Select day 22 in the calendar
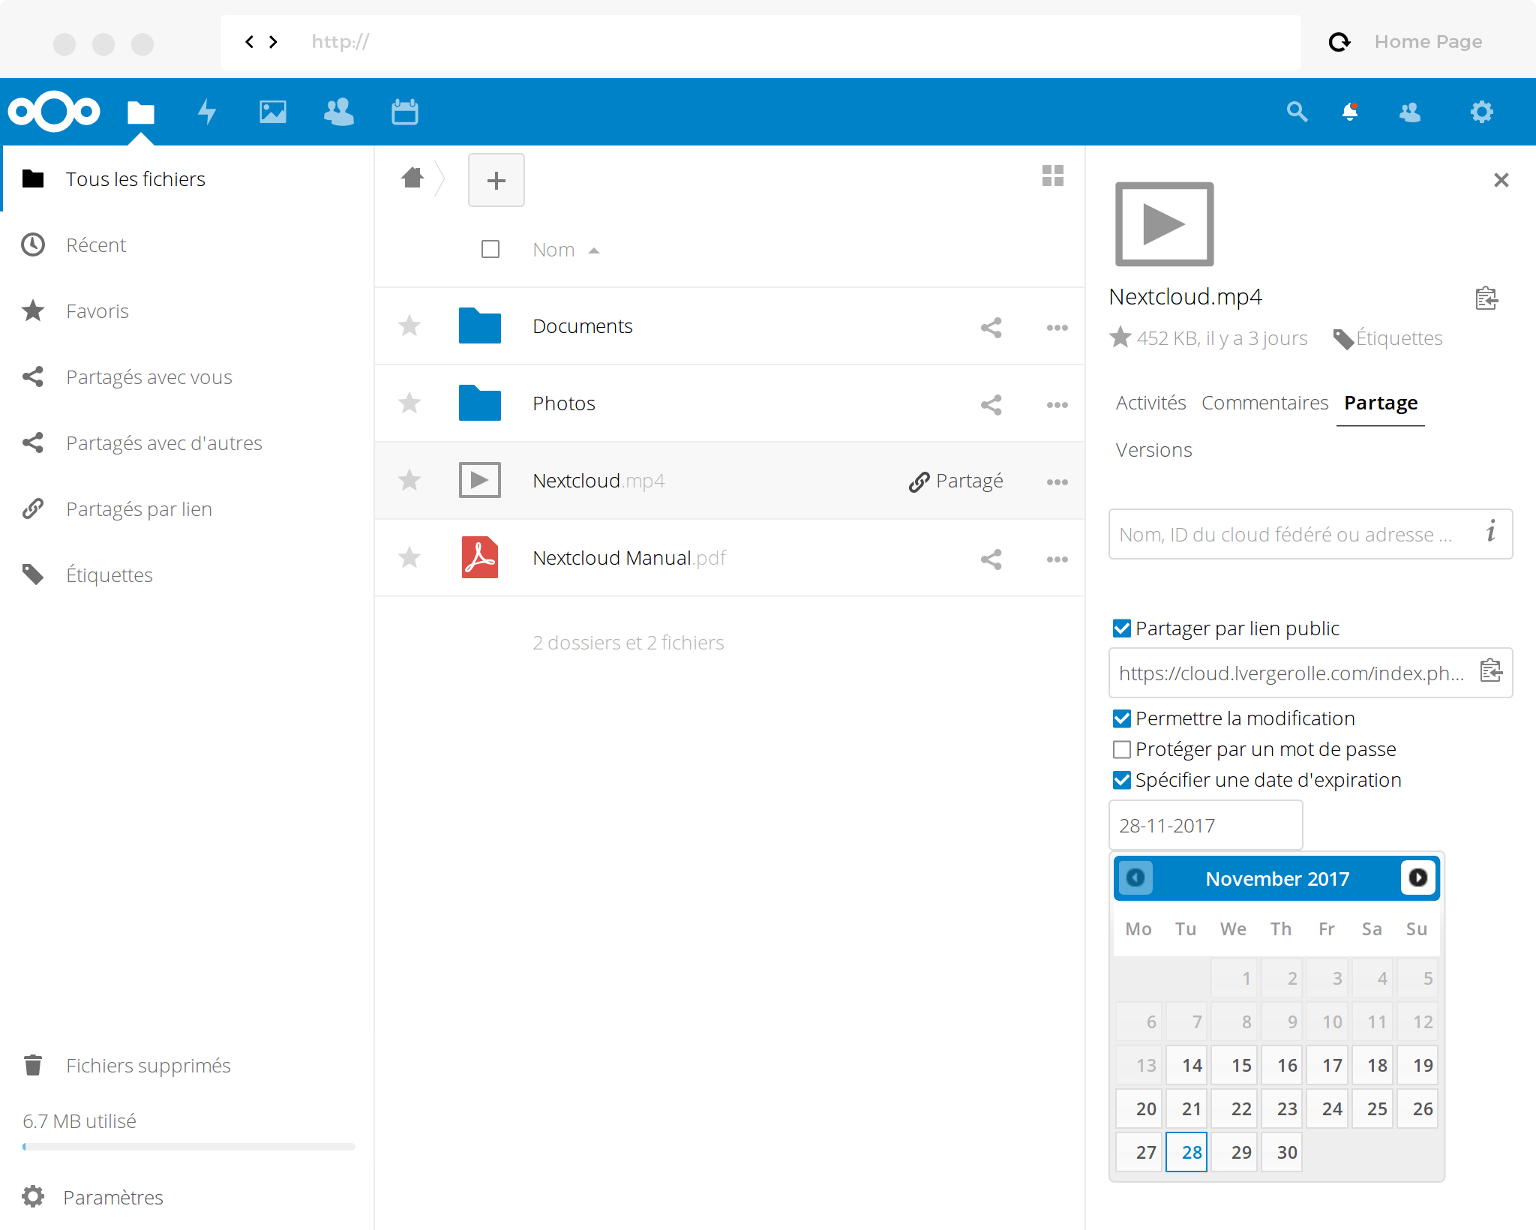 point(1241,1109)
